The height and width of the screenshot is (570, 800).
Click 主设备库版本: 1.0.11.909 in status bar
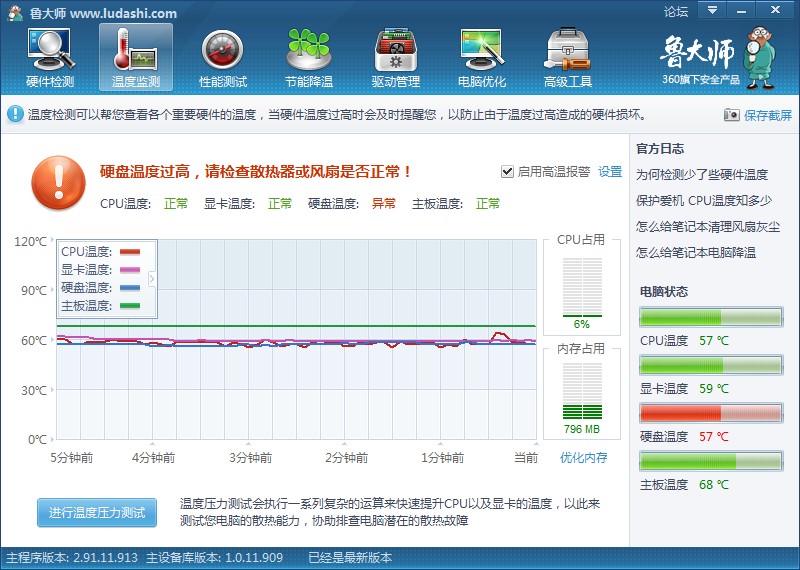click(x=214, y=557)
